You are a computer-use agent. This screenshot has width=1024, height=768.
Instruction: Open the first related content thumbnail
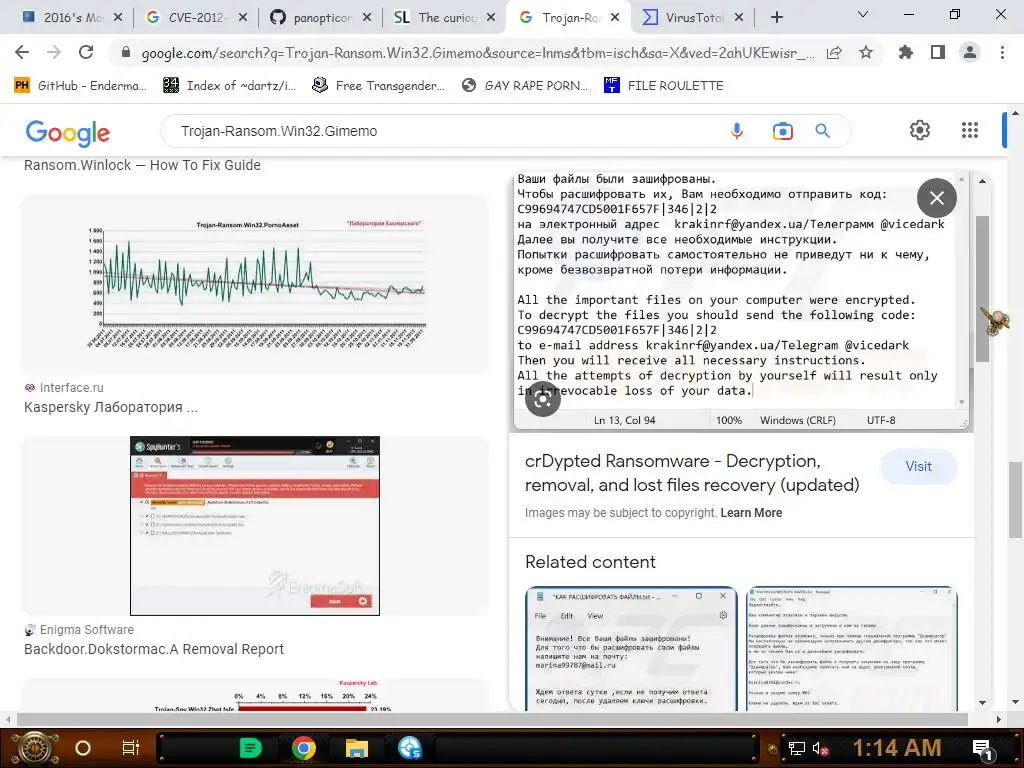632,648
